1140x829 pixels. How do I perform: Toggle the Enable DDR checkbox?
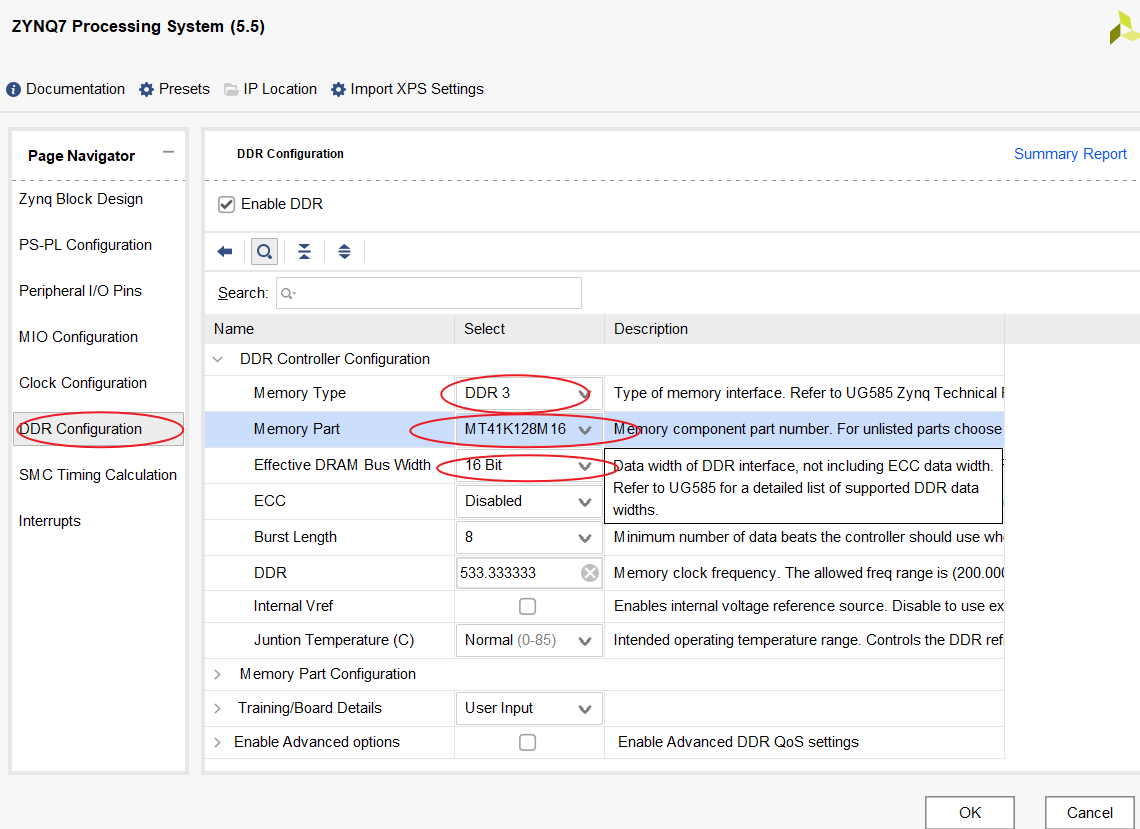point(226,204)
